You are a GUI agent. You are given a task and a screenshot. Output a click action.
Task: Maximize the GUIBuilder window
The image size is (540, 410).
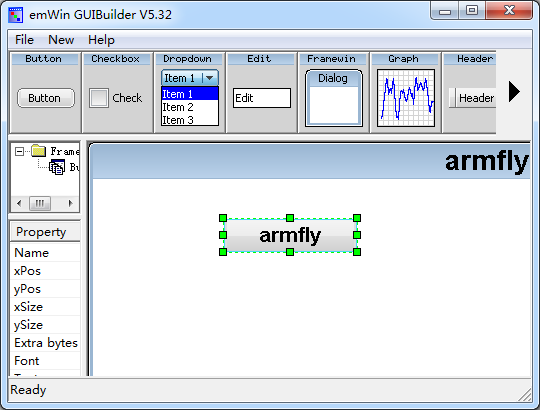472,11
